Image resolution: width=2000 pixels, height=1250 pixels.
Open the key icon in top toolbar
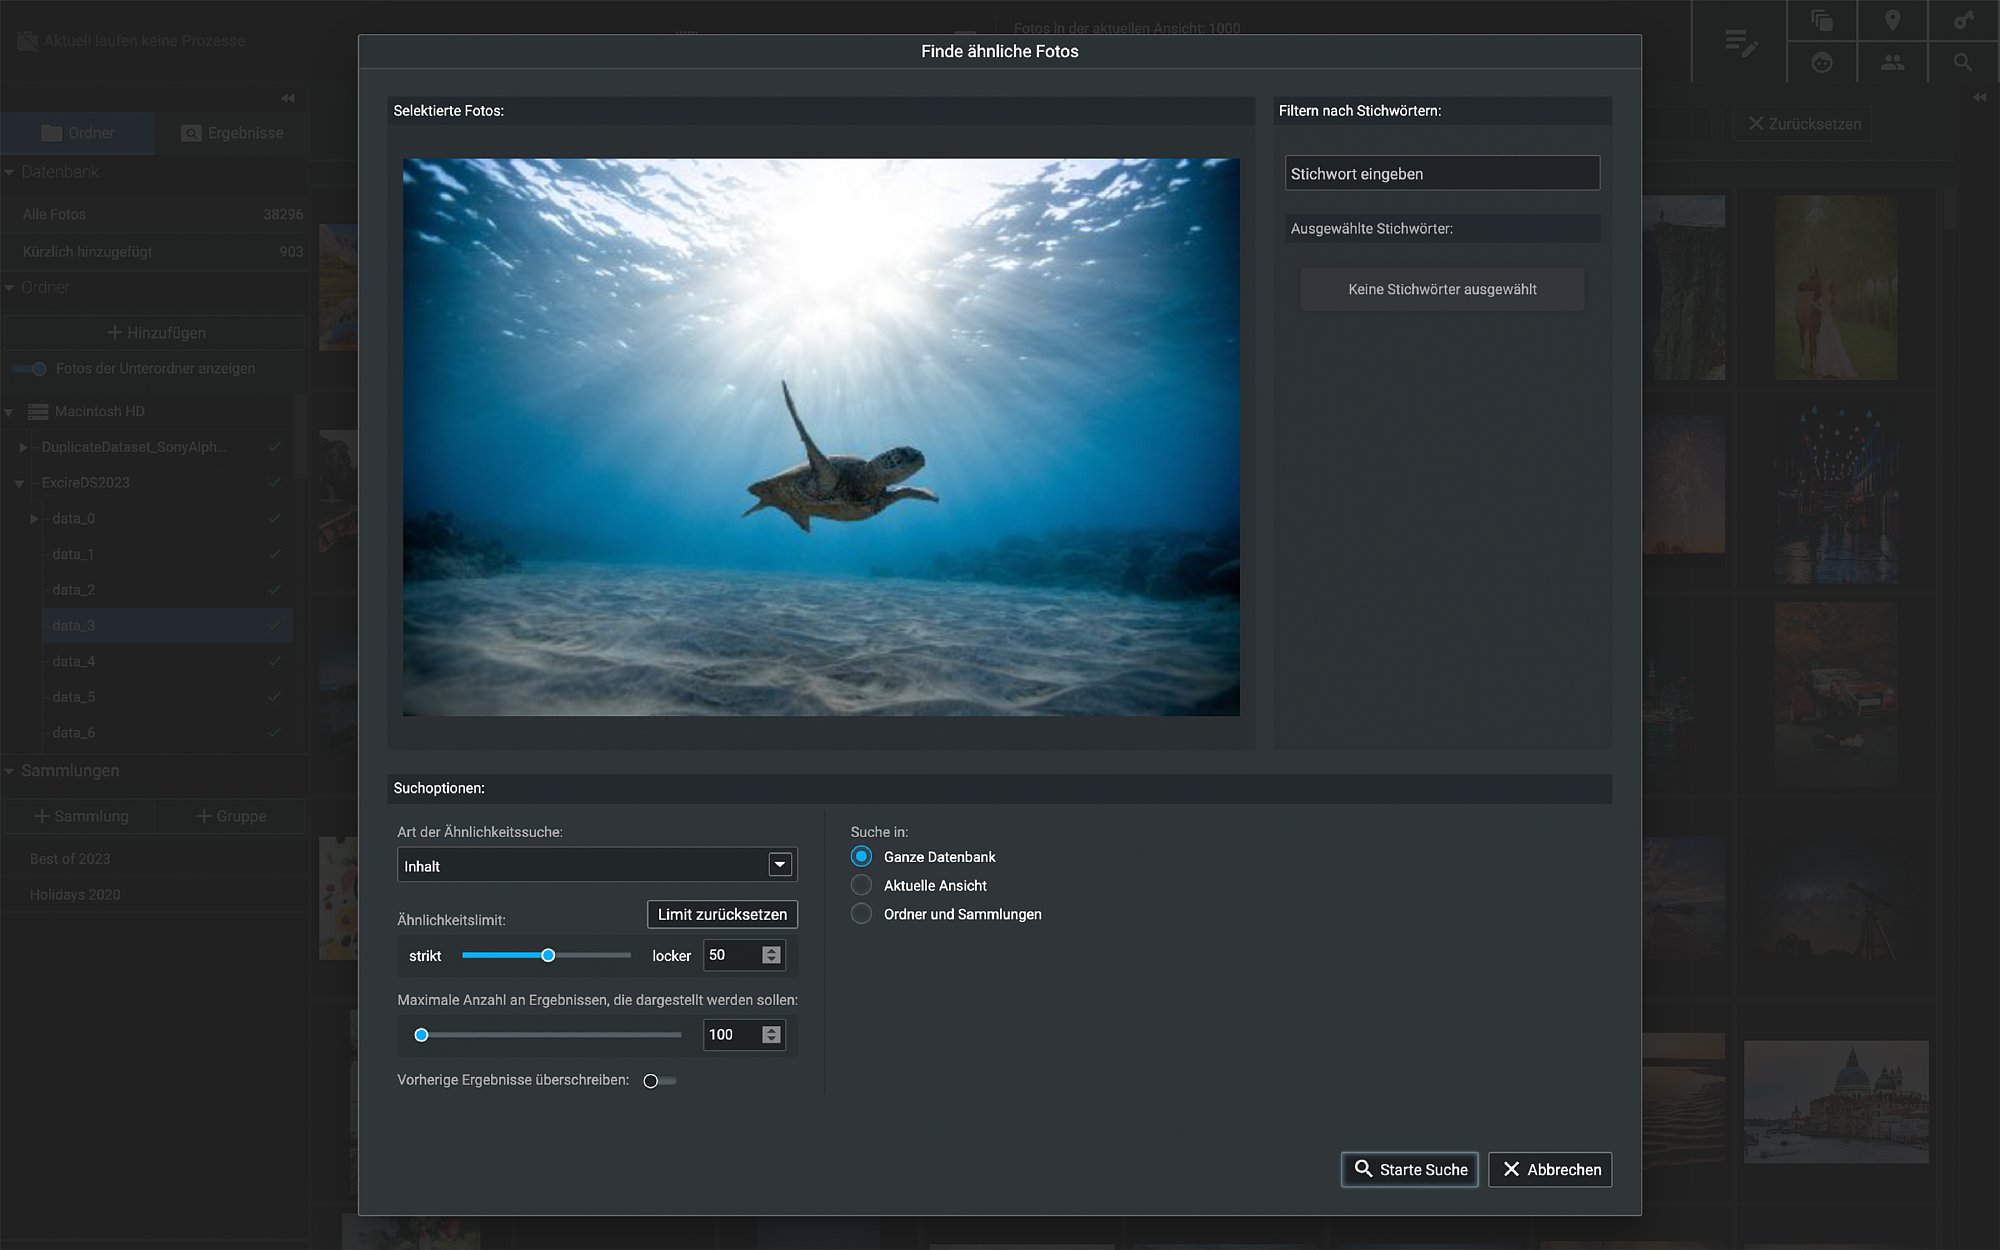1964,20
